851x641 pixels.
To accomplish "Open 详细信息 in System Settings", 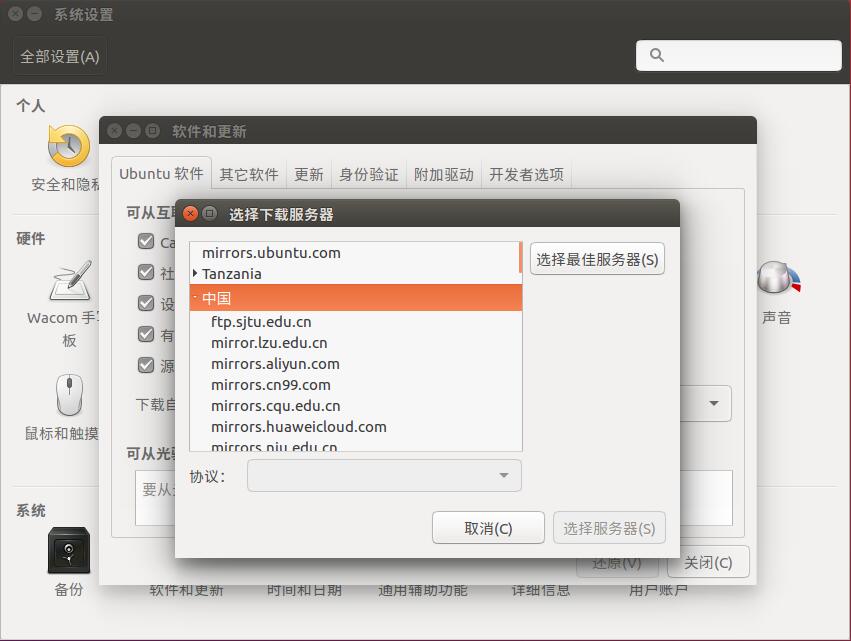I will coord(541,590).
